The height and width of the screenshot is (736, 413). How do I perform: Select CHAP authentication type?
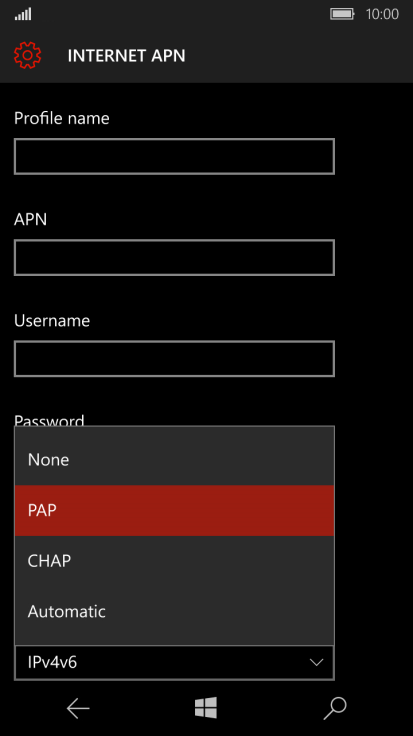click(174, 561)
